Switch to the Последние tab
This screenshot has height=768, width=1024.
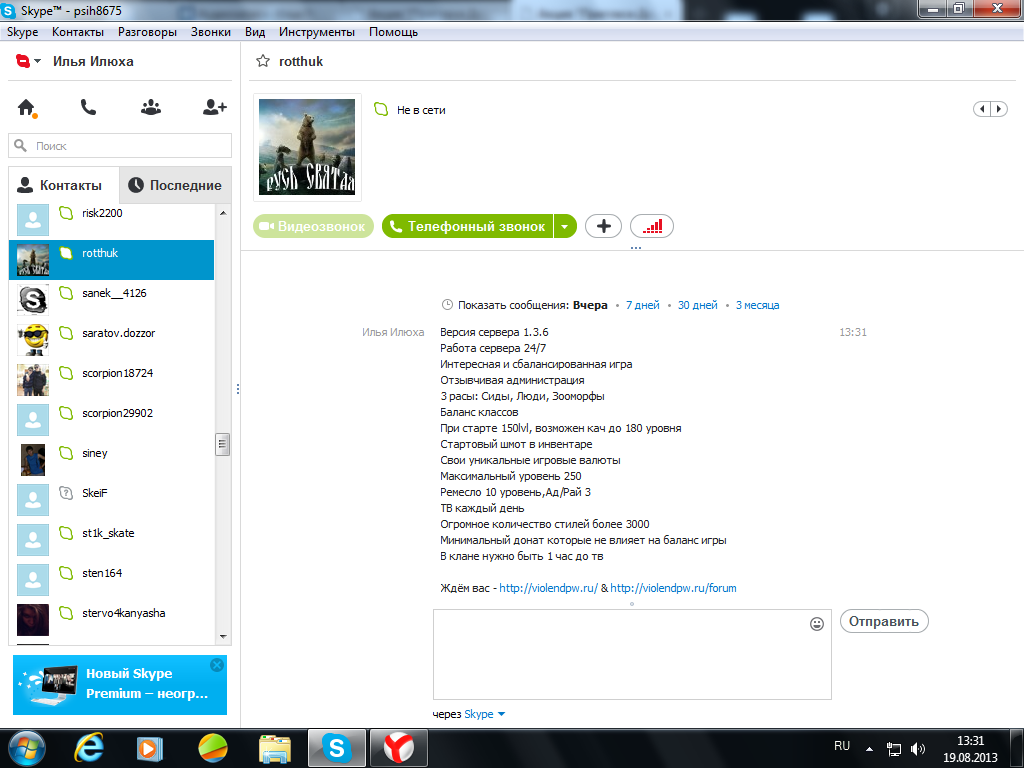[176, 185]
